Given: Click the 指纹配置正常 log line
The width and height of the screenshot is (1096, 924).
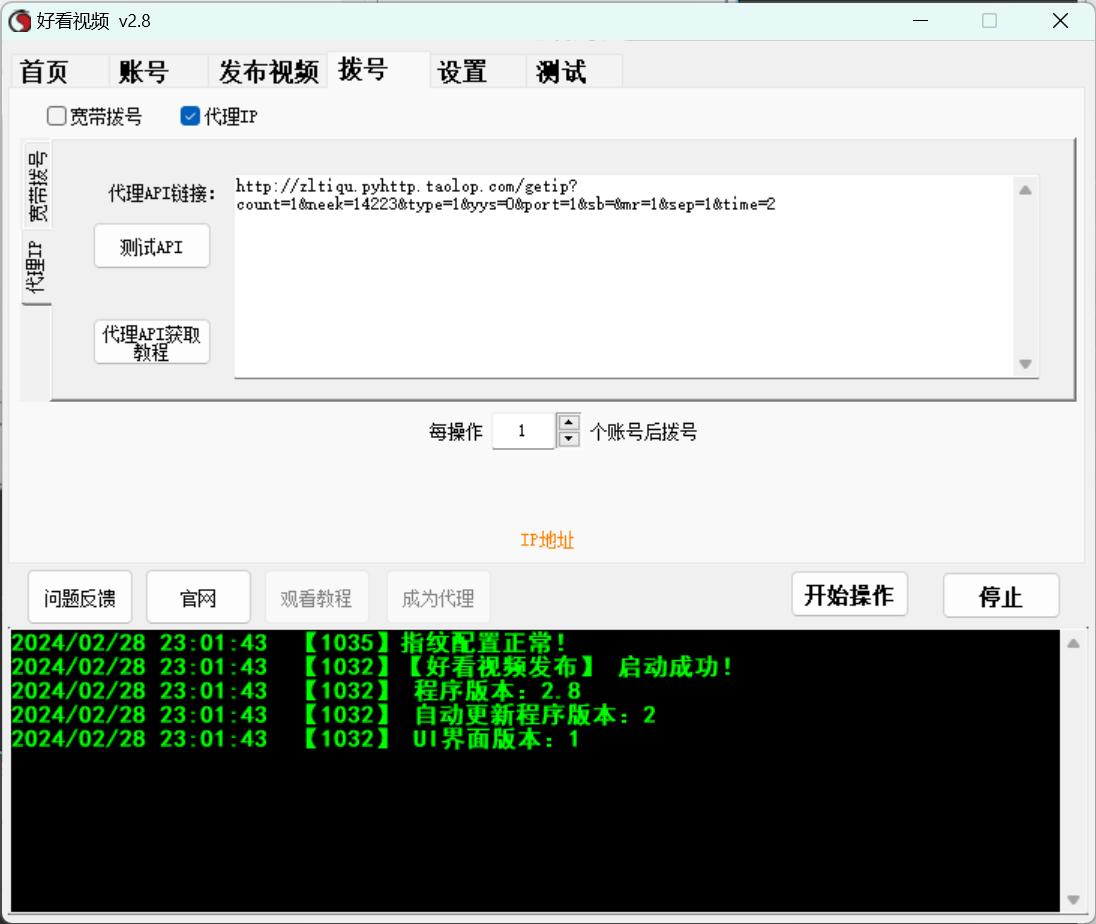Looking at the screenshot, I should click(x=288, y=642).
